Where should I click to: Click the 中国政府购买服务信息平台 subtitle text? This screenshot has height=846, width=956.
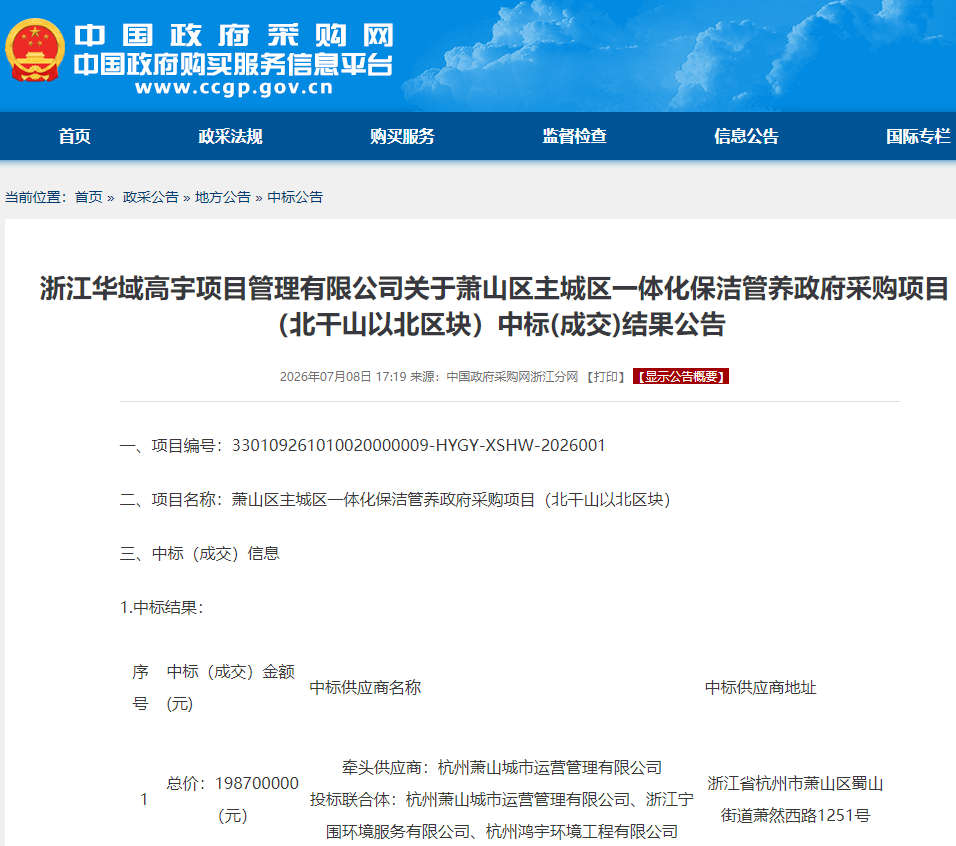233,65
